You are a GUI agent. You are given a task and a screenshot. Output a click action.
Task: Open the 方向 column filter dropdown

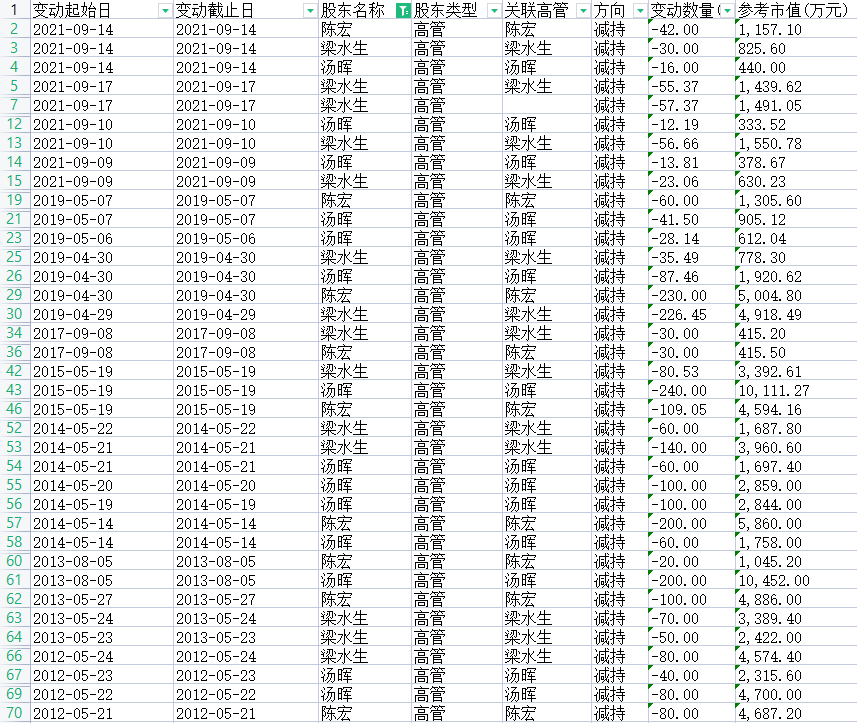(x=639, y=10)
